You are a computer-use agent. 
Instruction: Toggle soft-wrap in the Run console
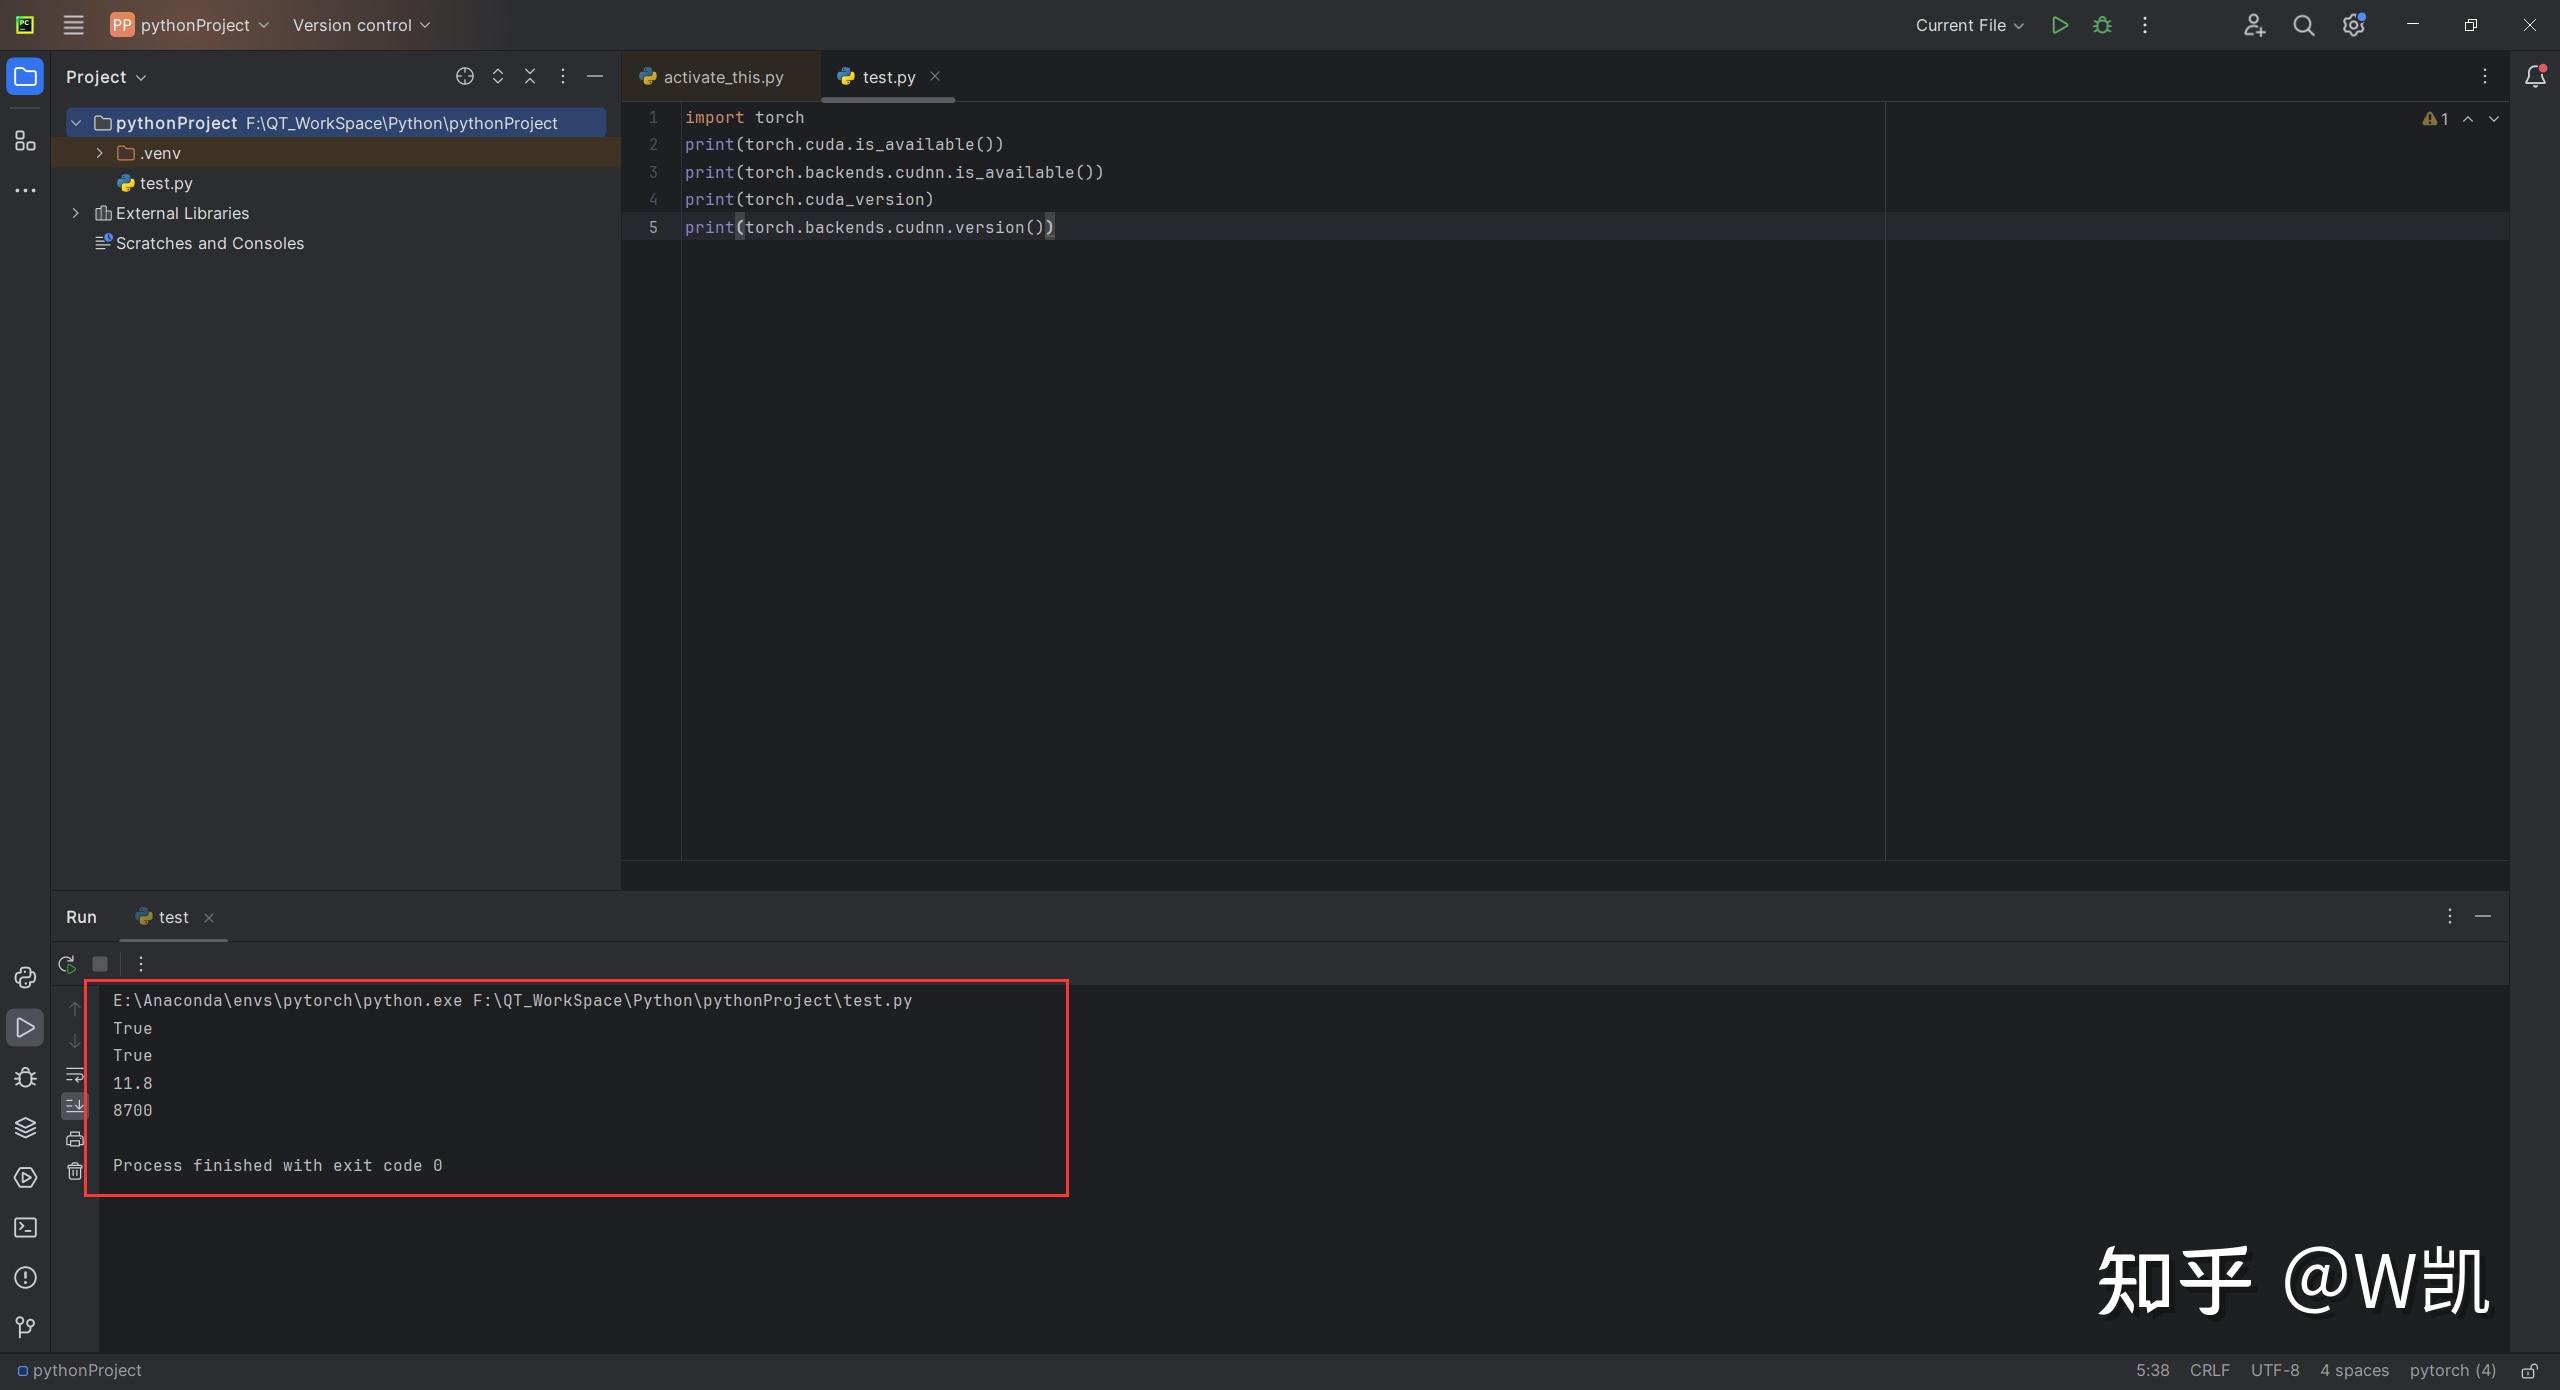click(x=75, y=1075)
